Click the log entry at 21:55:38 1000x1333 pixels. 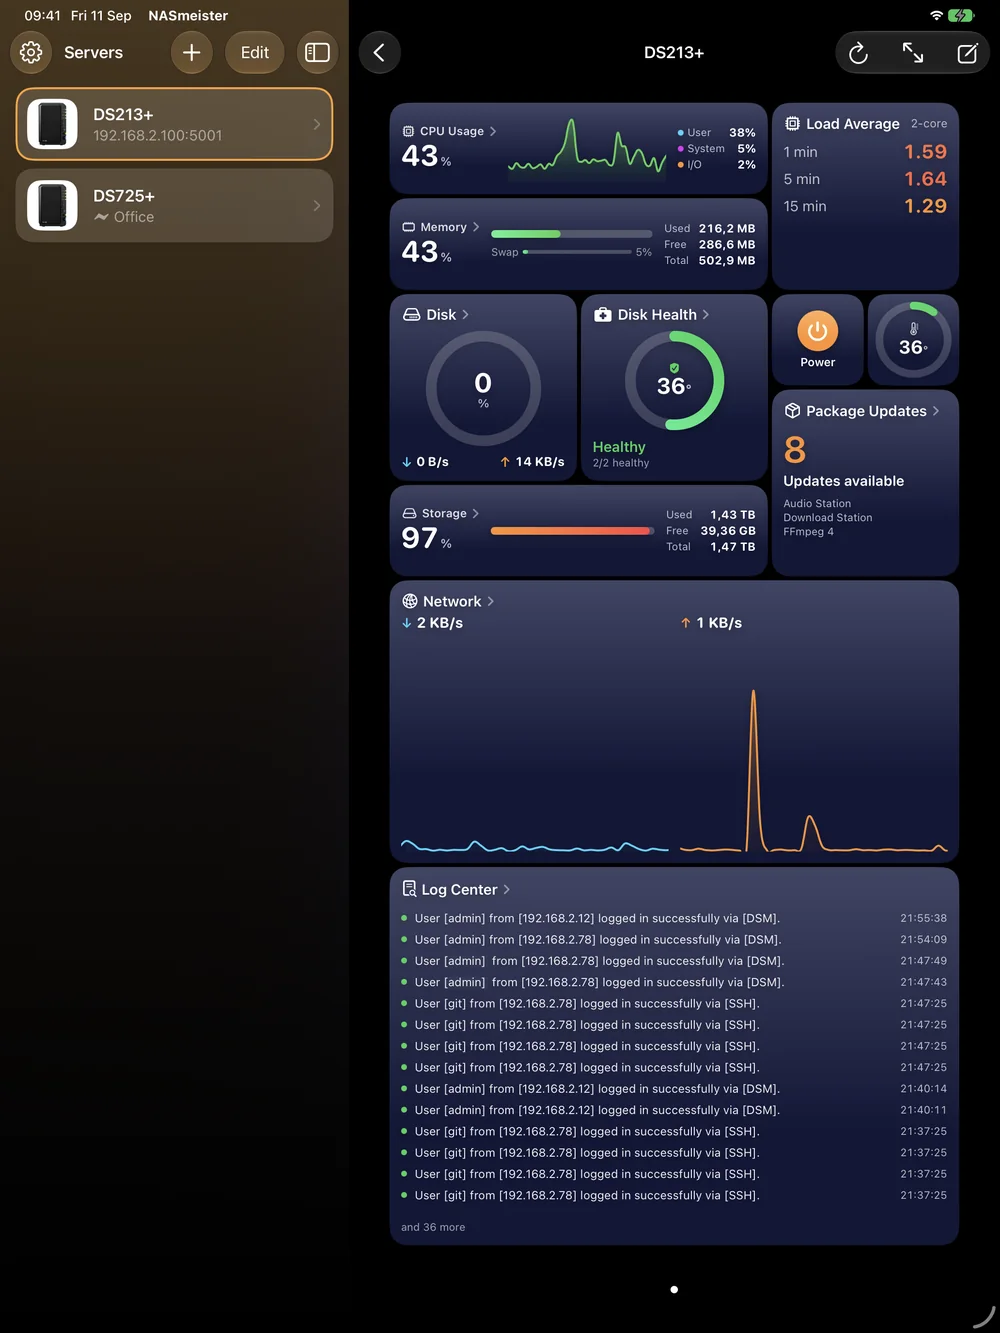pyautogui.click(x=674, y=918)
